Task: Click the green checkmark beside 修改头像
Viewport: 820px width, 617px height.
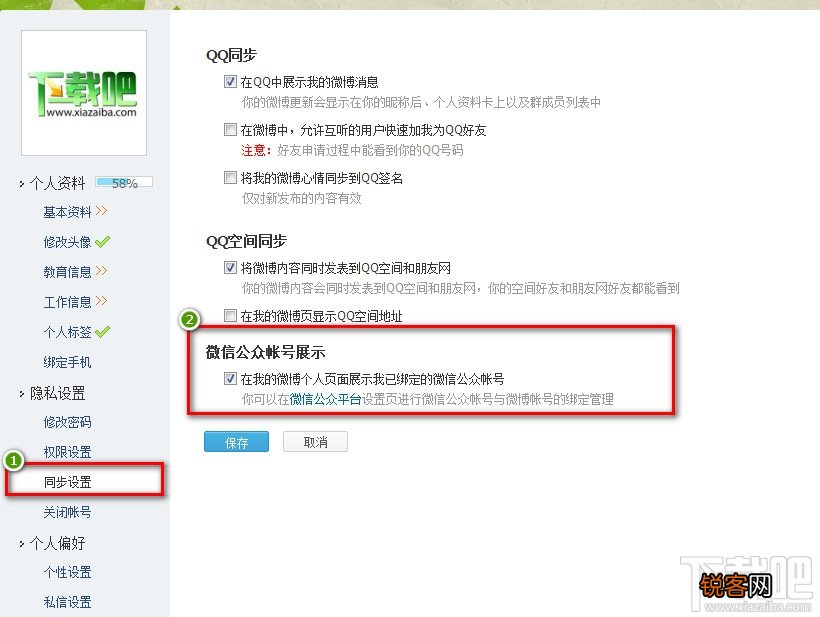Action: pos(102,242)
